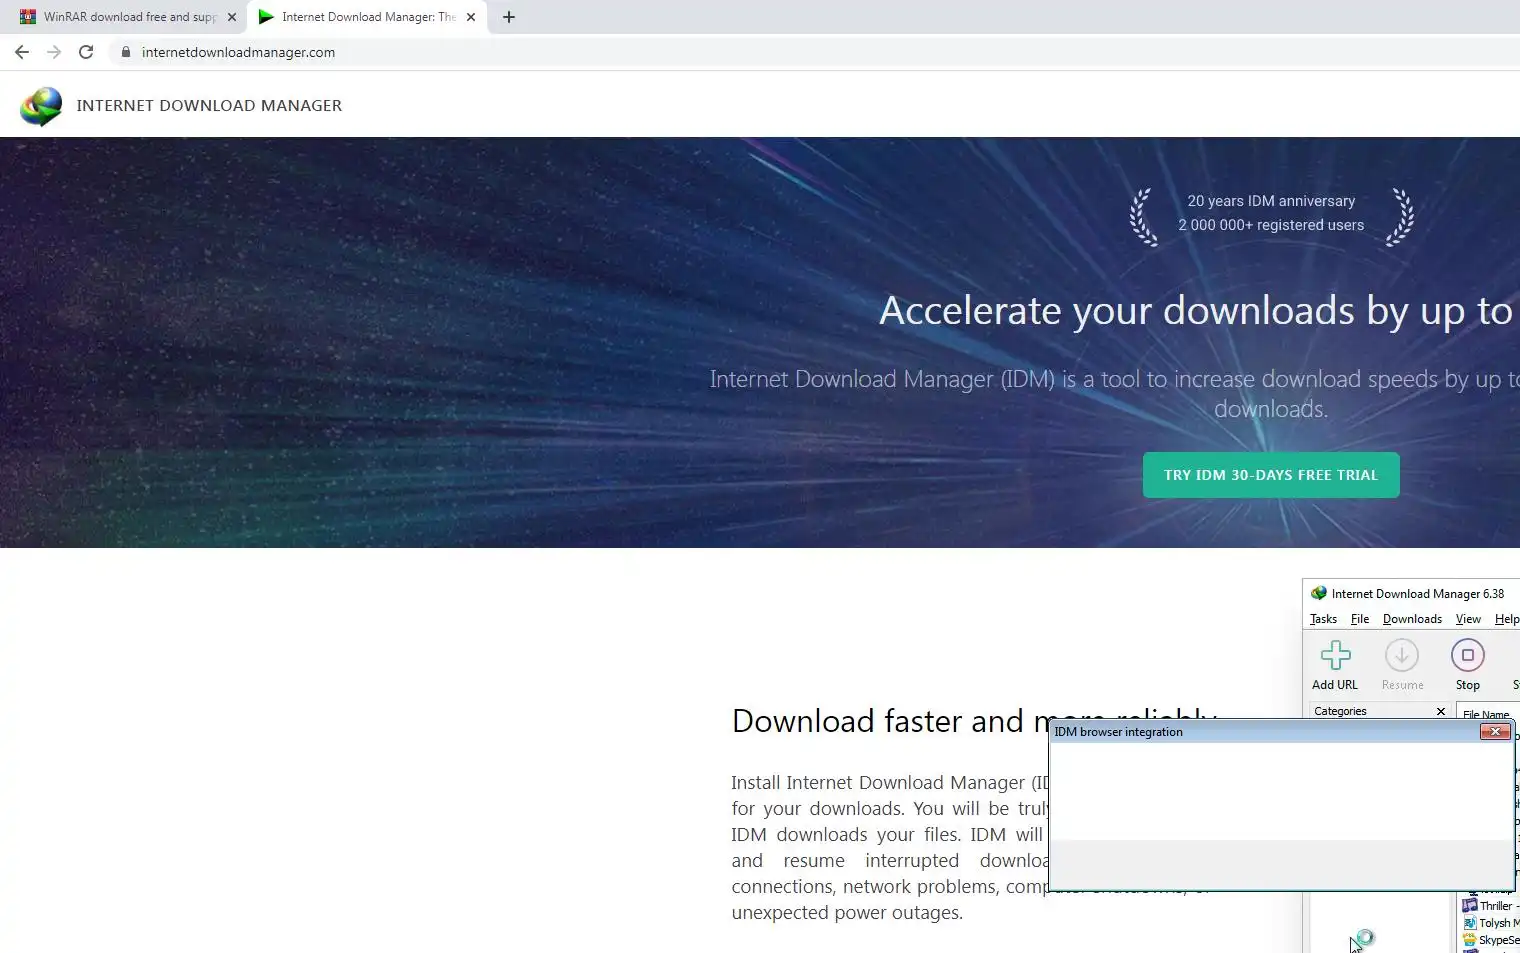The width and height of the screenshot is (1520, 953).
Task: Open the Tasks menu in IDM window
Action: point(1323,619)
